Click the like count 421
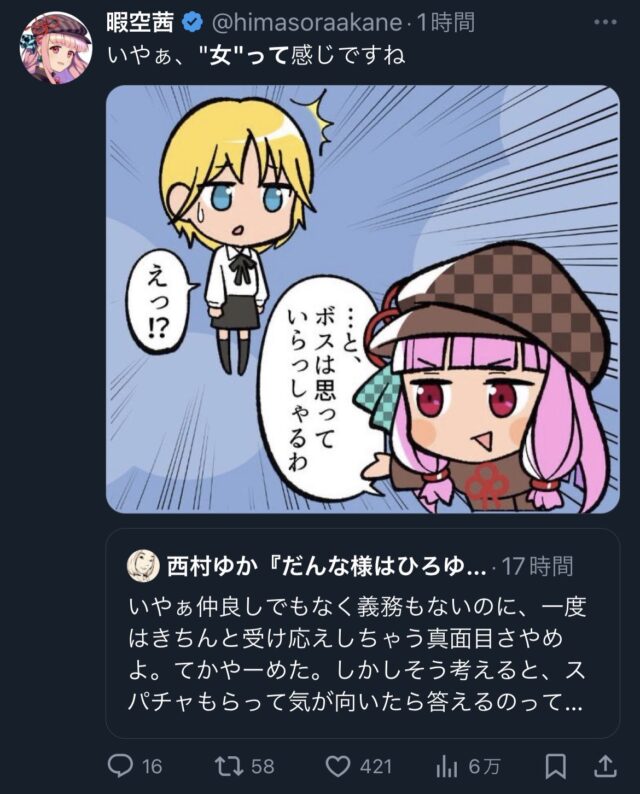 375,767
